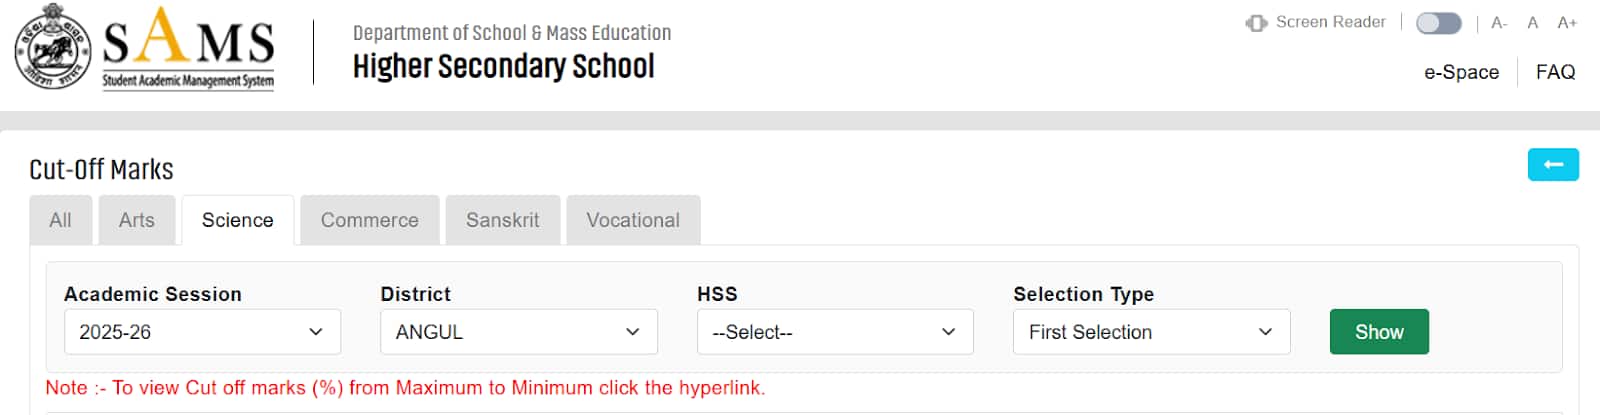Open the e-Space link

1461,72
